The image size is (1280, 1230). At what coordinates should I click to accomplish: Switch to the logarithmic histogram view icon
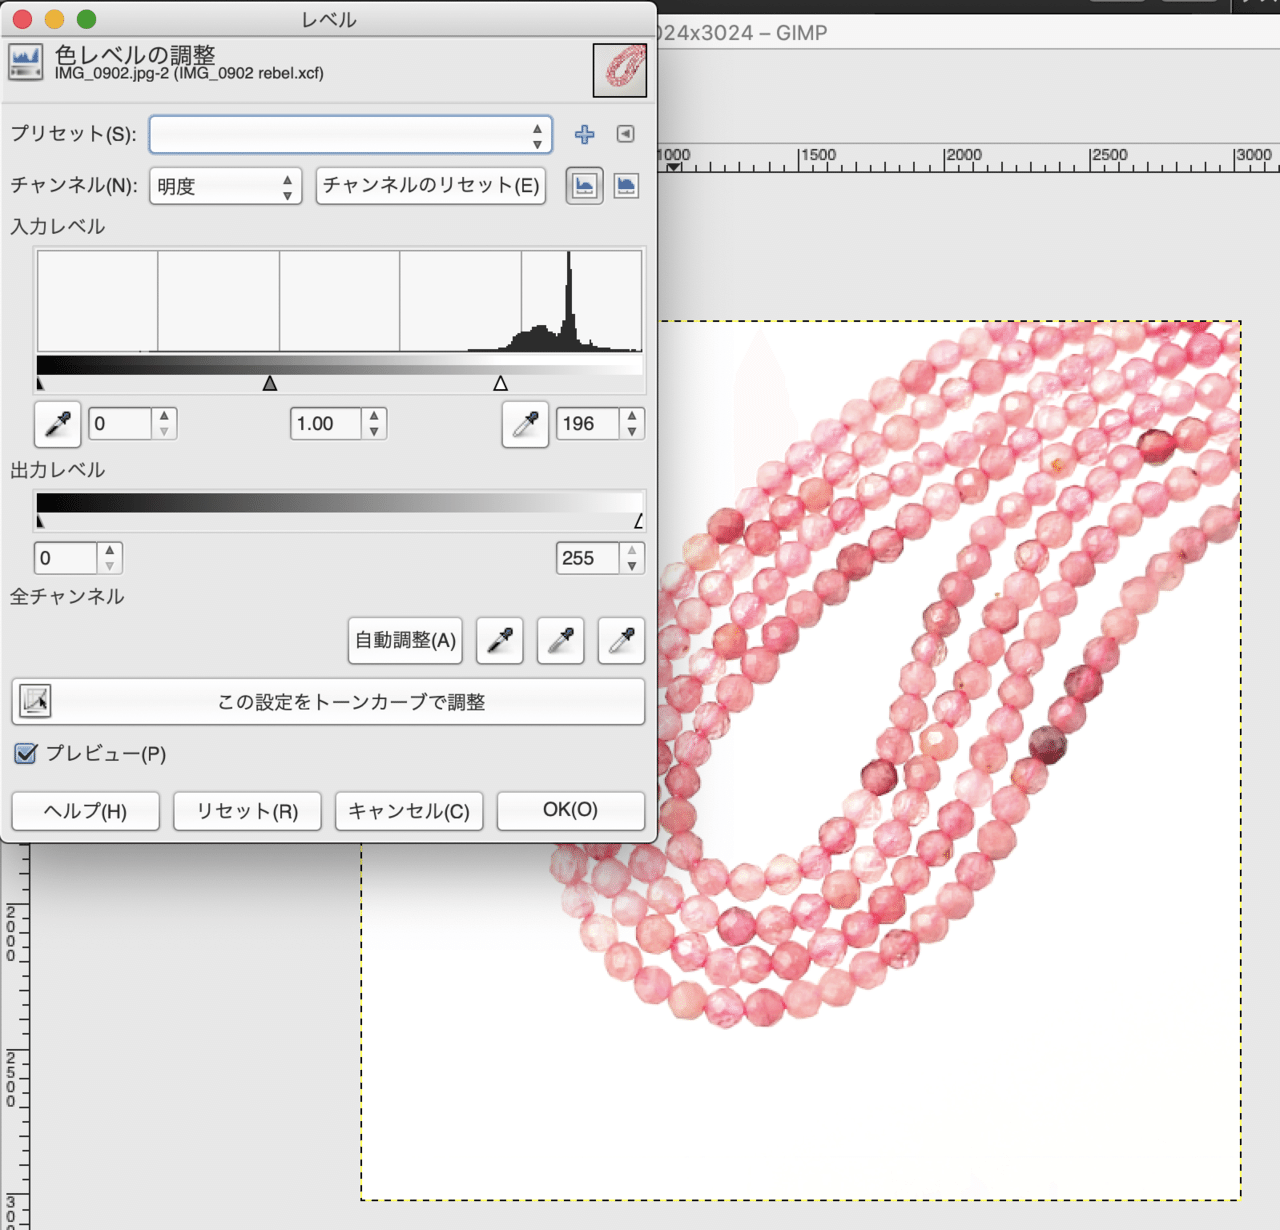point(626,186)
